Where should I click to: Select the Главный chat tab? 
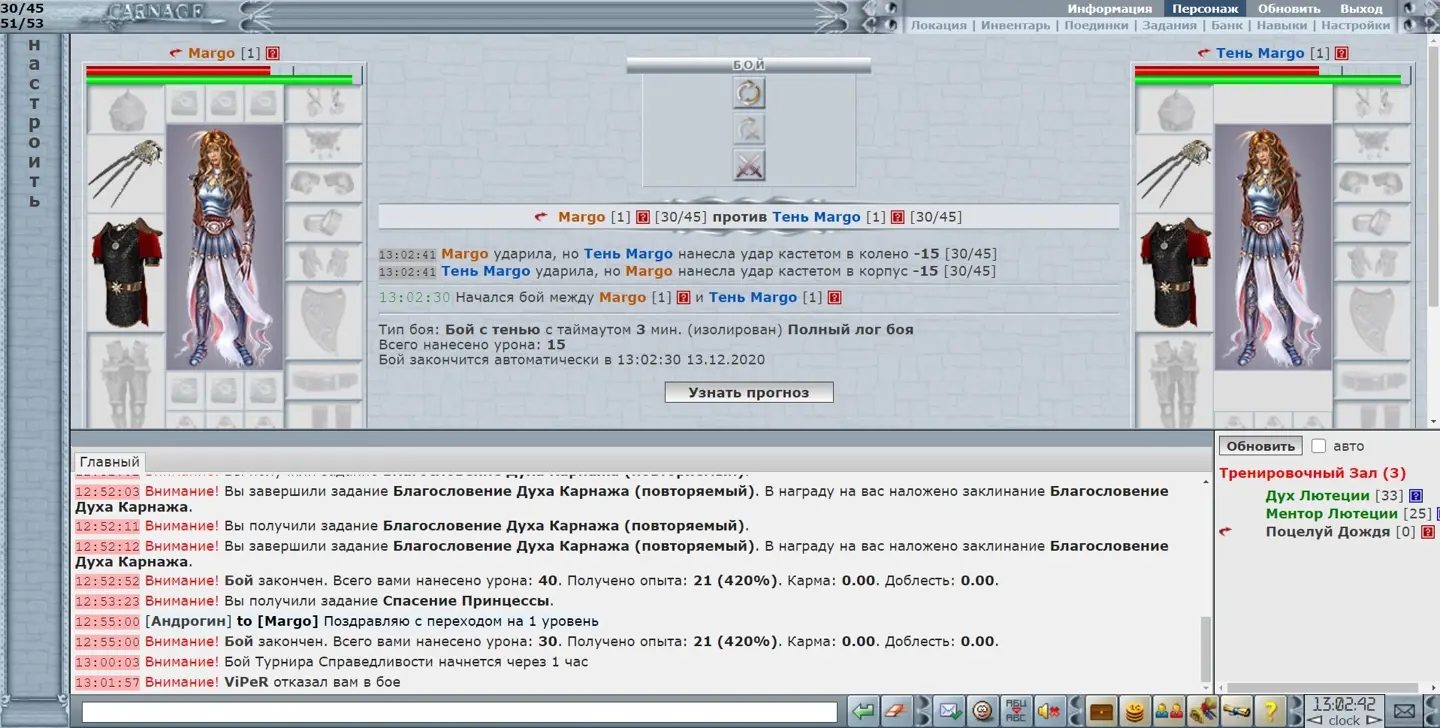point(109,462)
